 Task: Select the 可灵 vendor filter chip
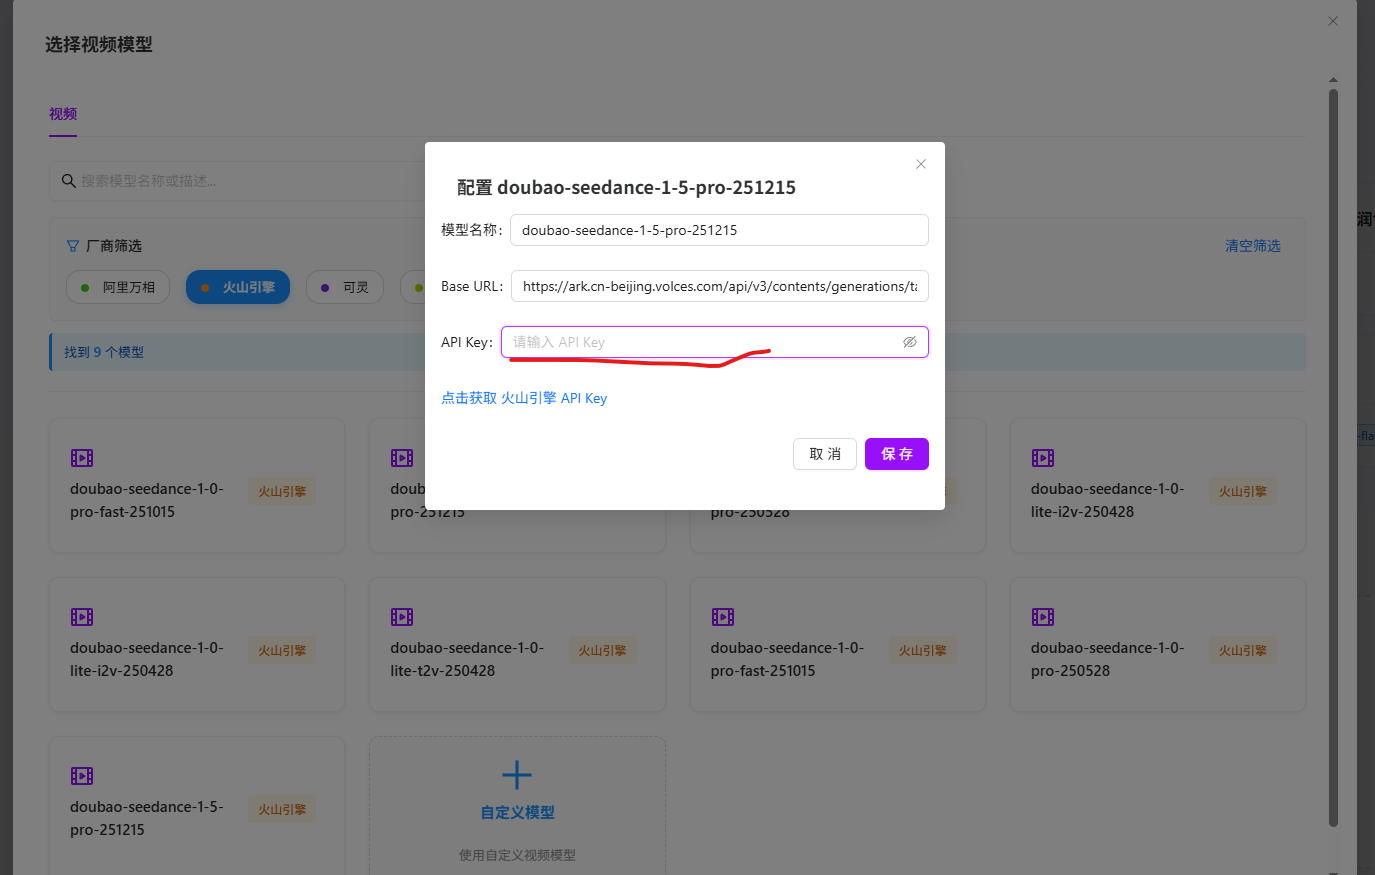point(345,287)
